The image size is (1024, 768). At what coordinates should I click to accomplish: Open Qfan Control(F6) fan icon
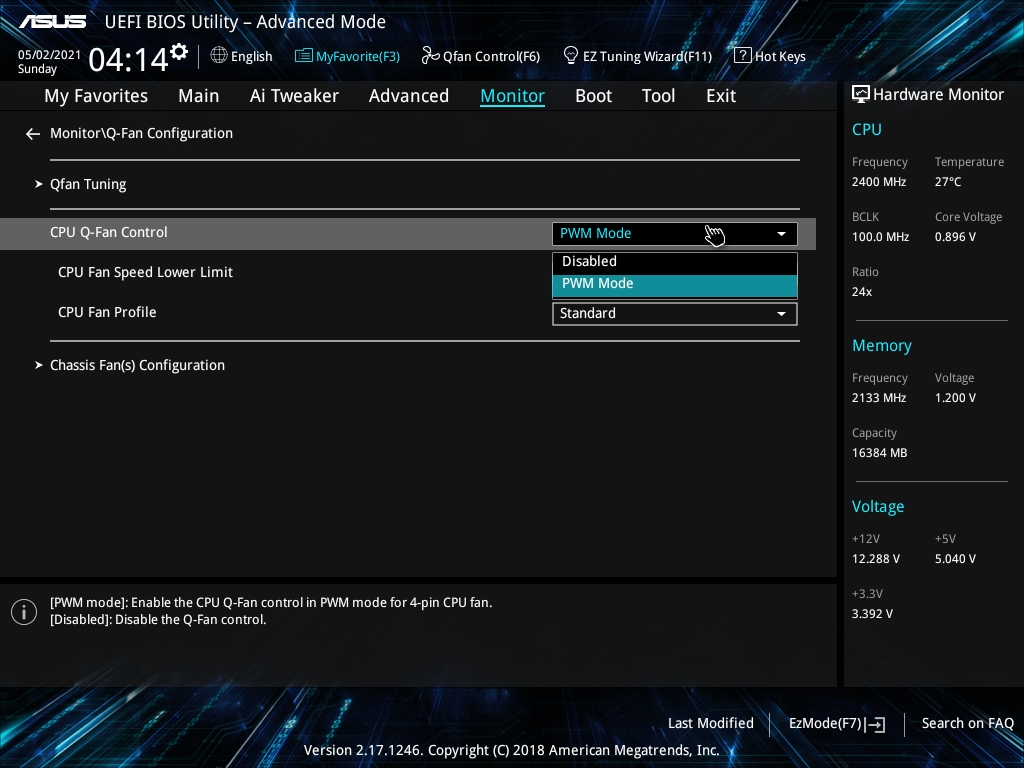point(430,56)
